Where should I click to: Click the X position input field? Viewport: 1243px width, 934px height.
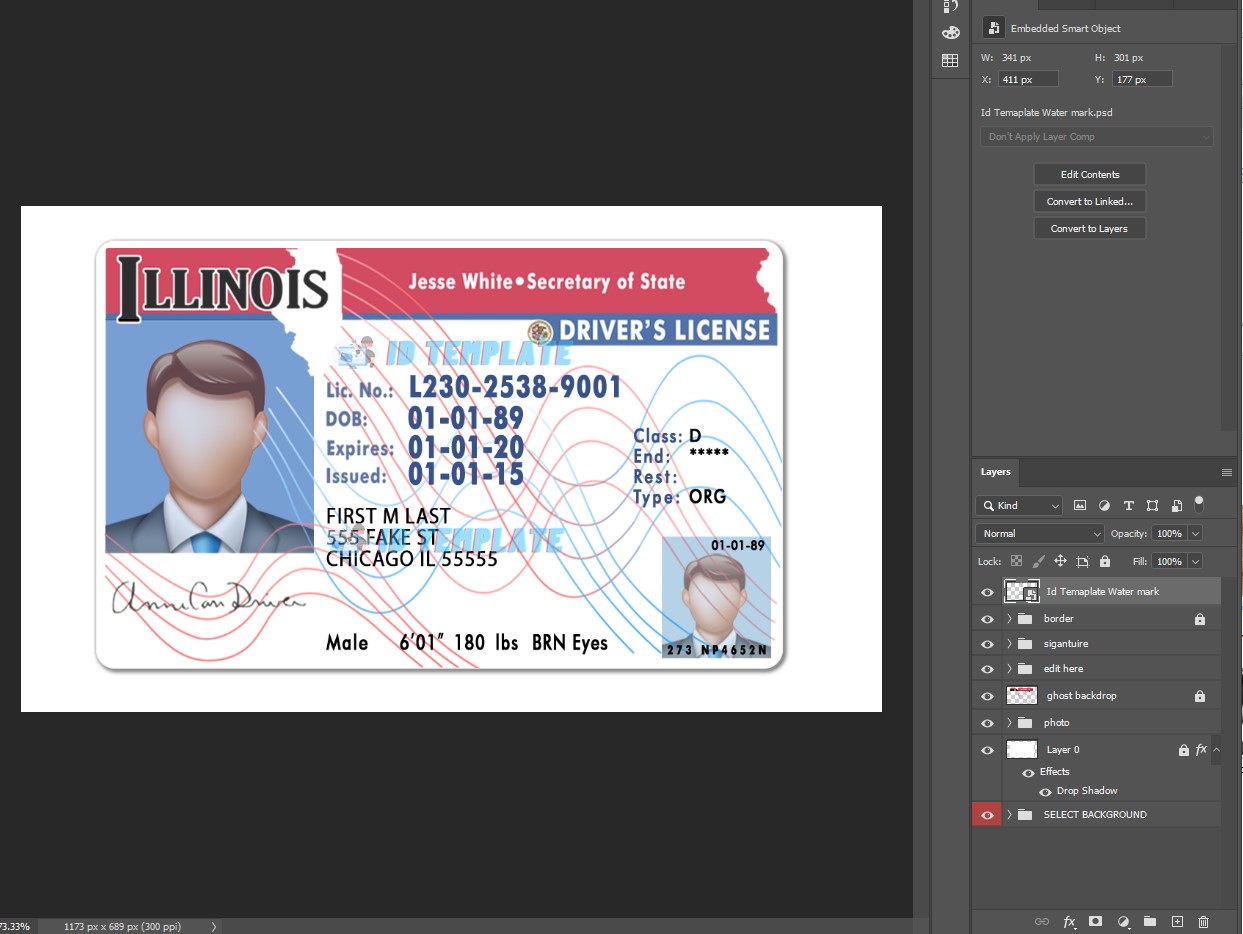coord(1029,79)
